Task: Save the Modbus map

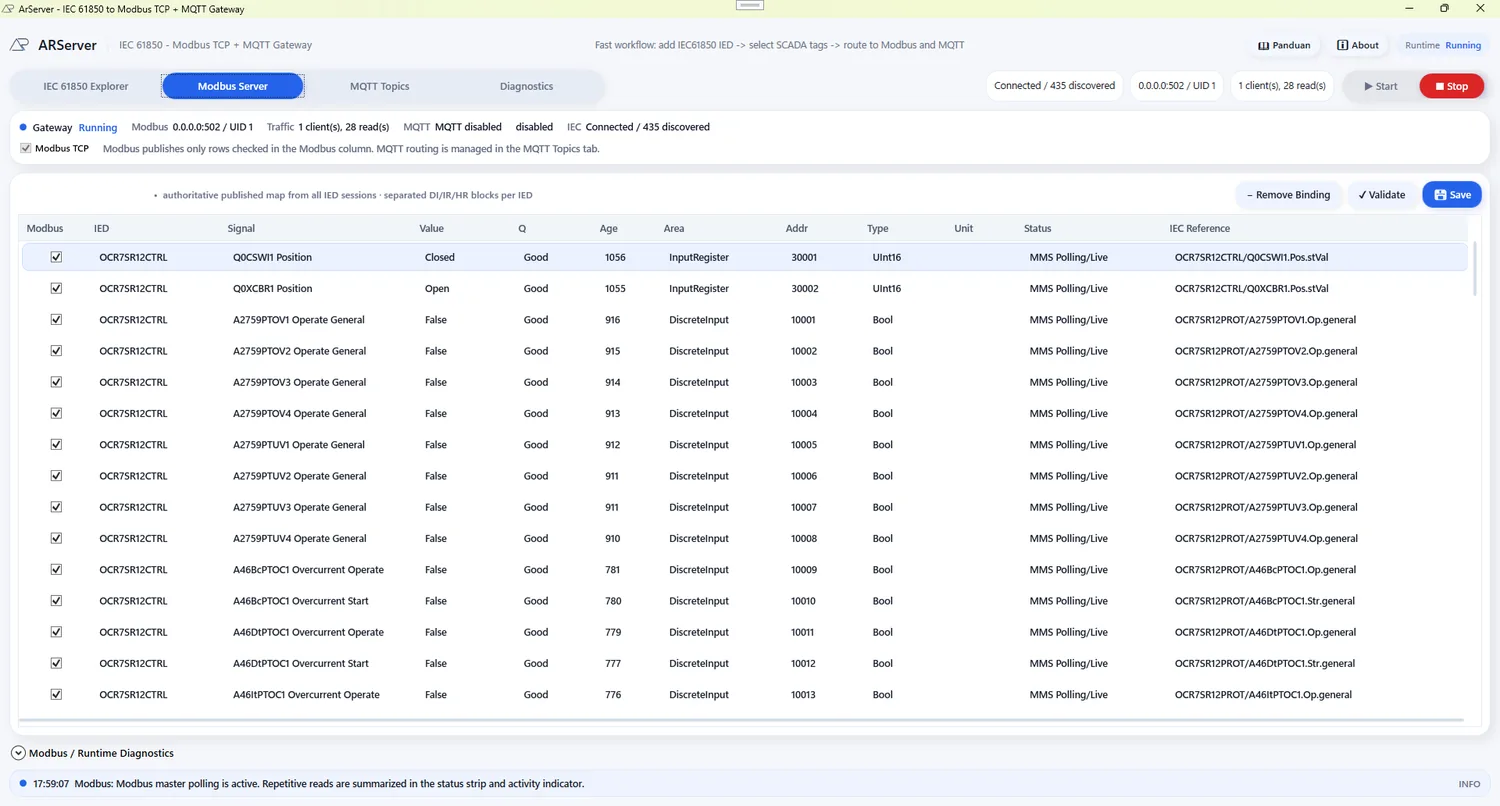Action: pos(1452,195)
